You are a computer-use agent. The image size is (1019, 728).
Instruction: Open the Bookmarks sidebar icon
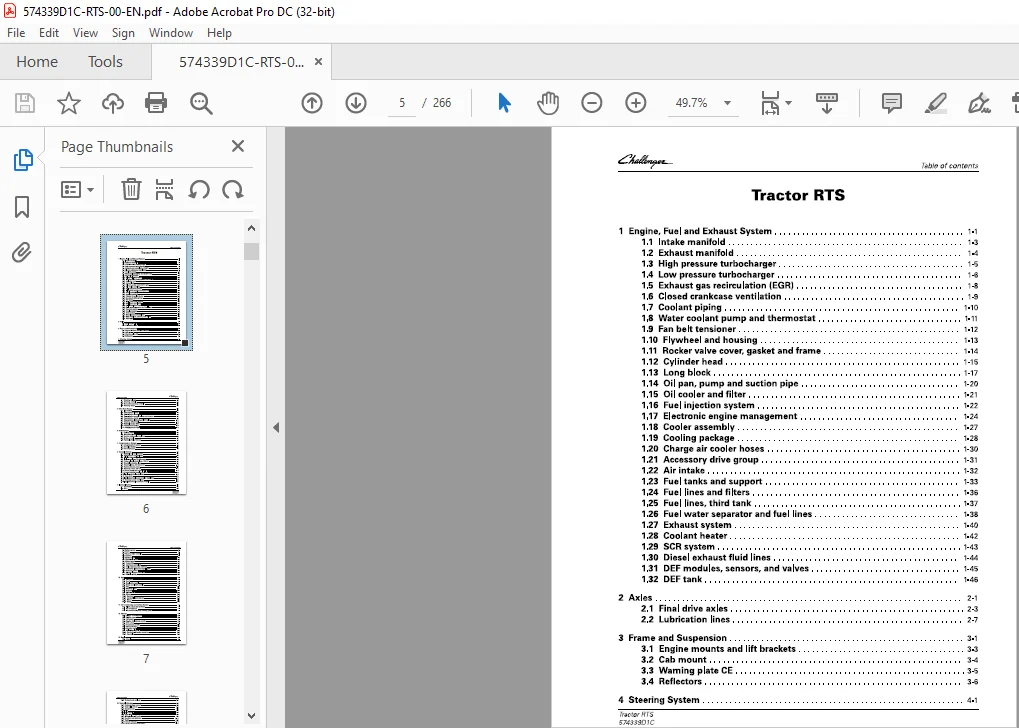[x=22, y=207]
